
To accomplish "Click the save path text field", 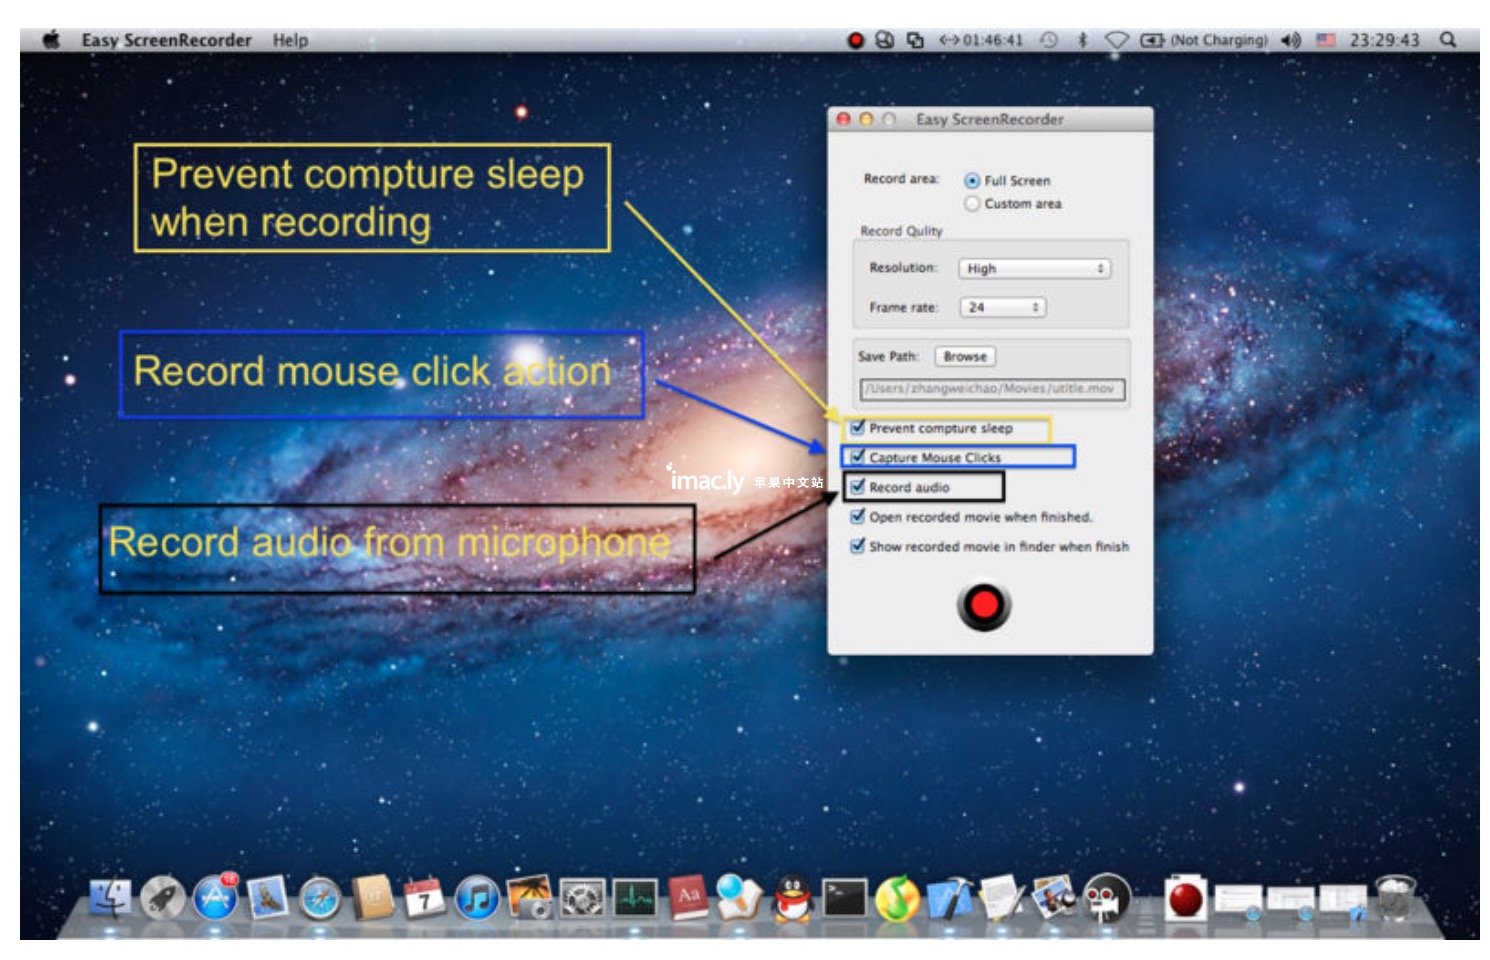I will click(992, 389).
